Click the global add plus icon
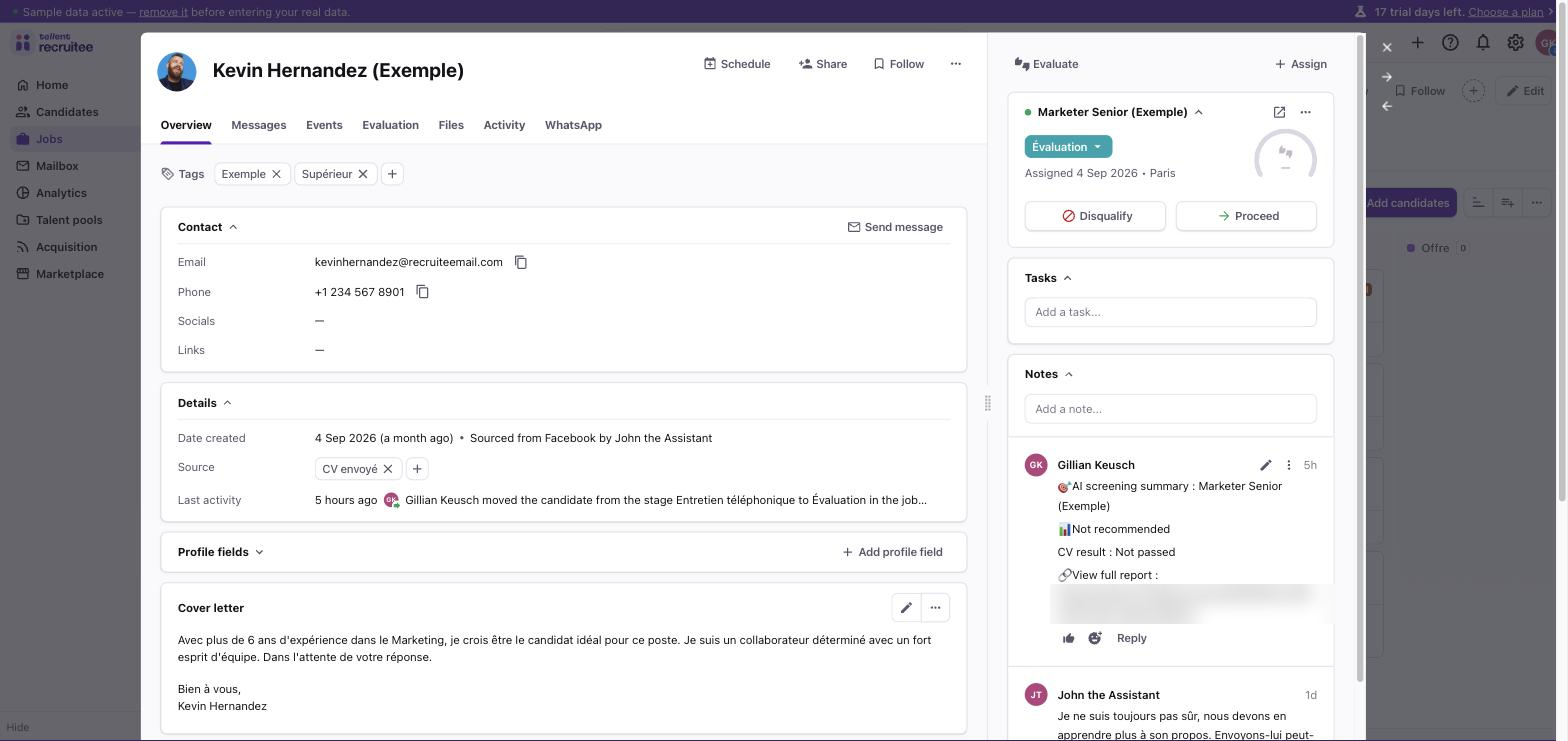1568x741 pixels. click(1417, 43)
